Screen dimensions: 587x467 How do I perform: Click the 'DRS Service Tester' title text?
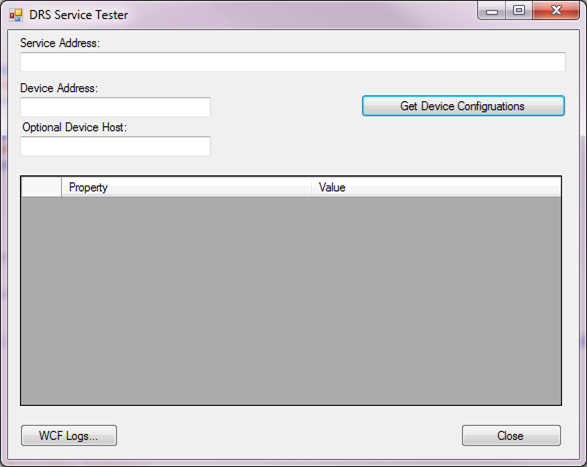(79, 15)
